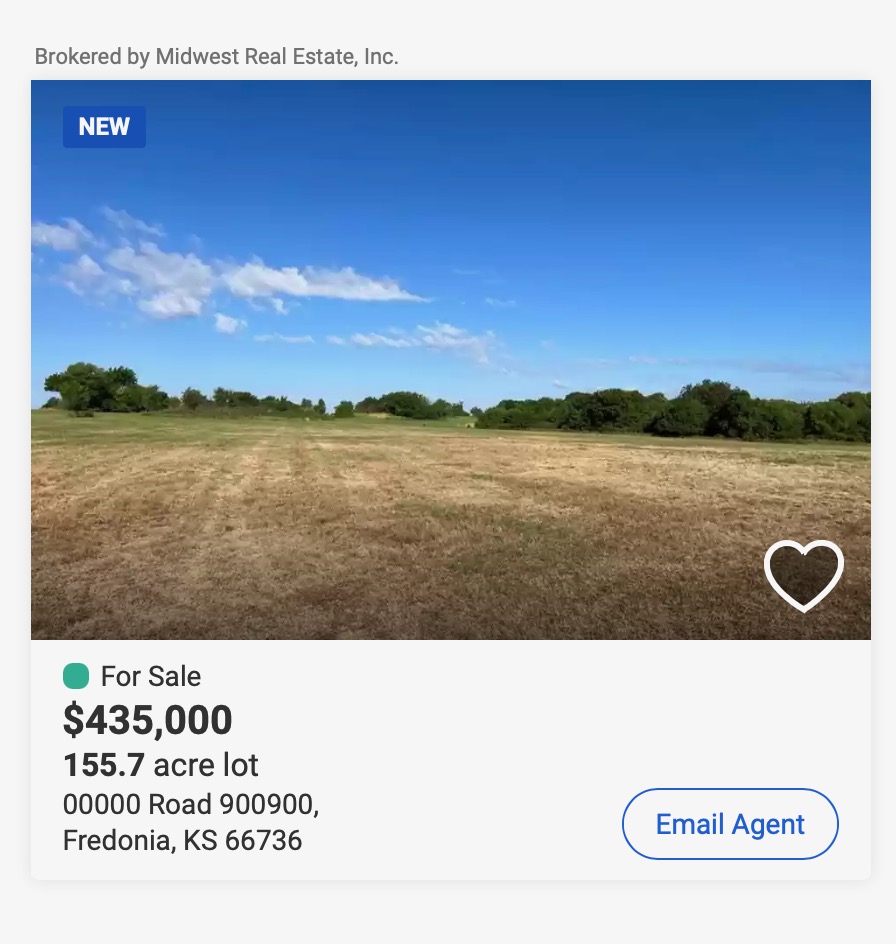Save listing with the heart icon
Screen dimensions: 896x944
tap(803, 575)
